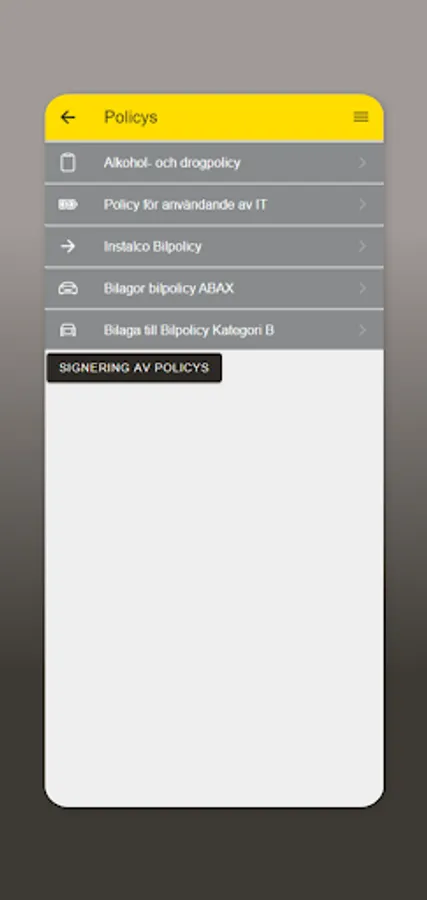Click SIGNERING AV POLICYS button

click(134, 368)
